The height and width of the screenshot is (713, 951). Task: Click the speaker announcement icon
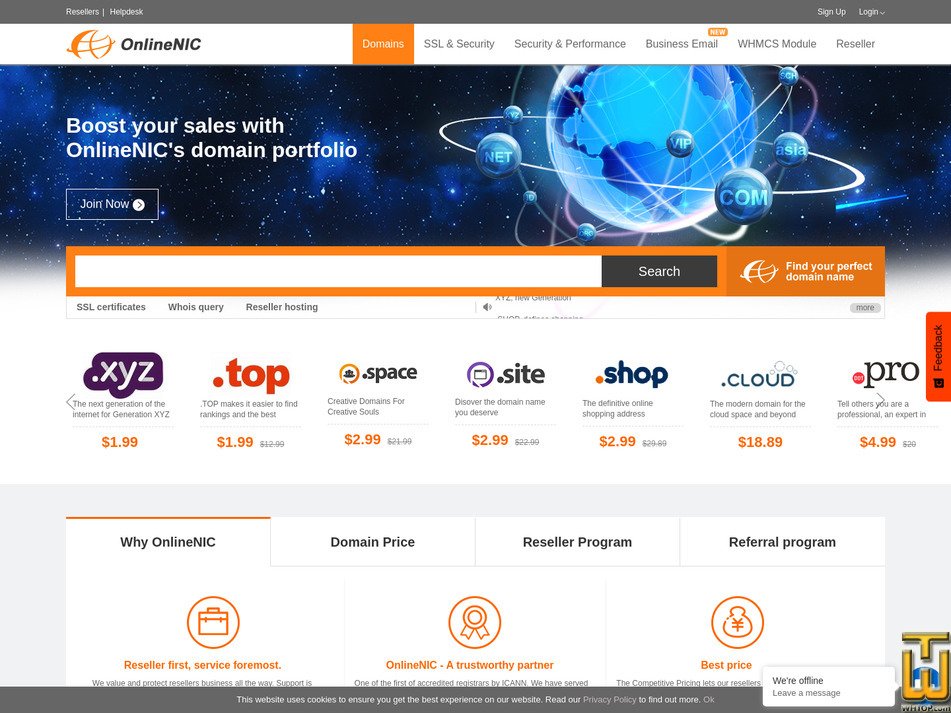[x=487, y=307]
